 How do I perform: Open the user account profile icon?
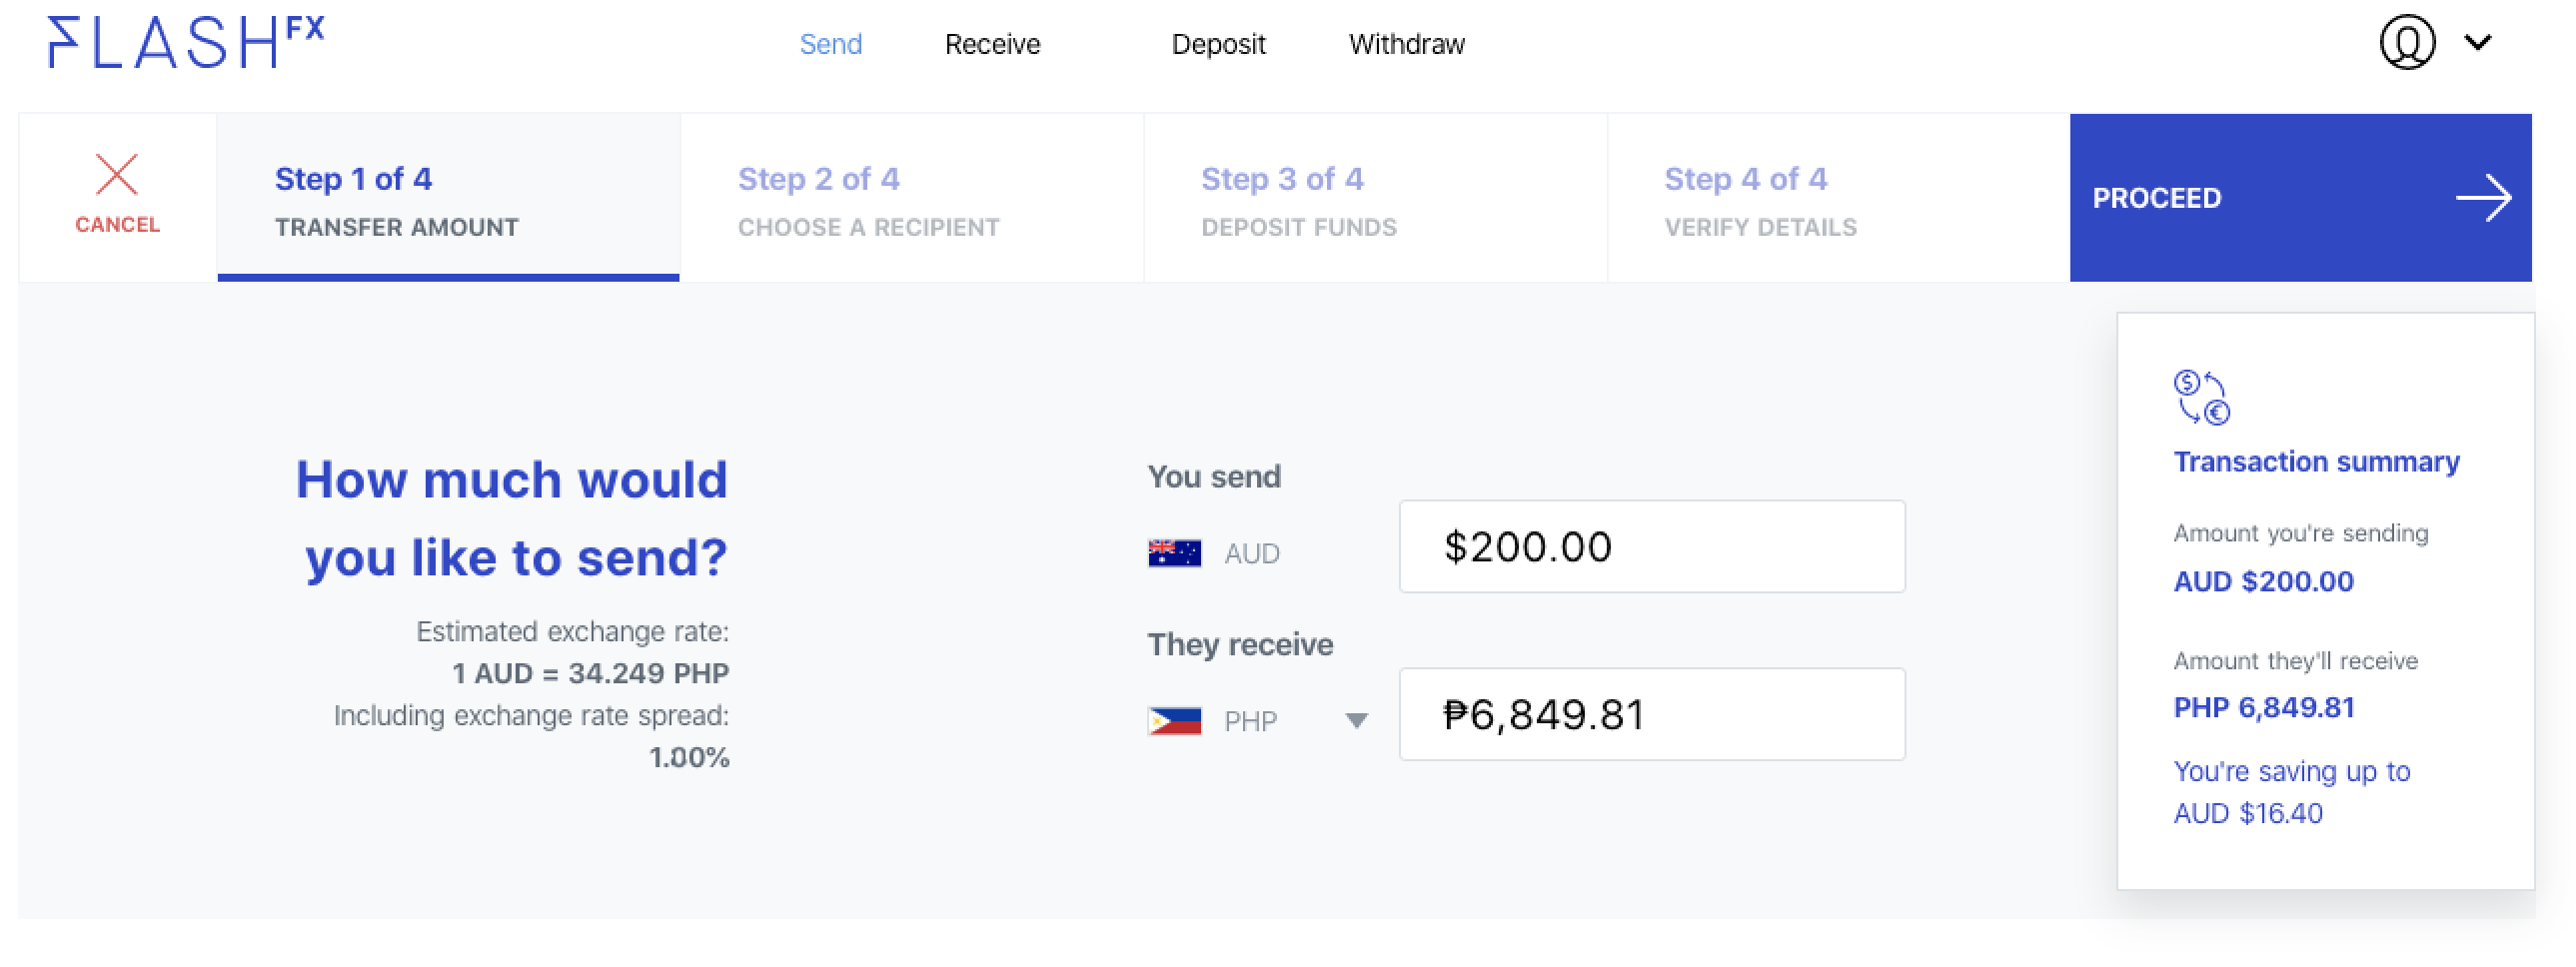[x=2406, y=42]
